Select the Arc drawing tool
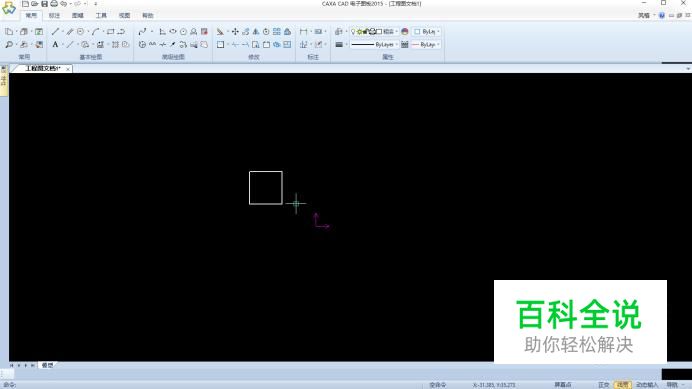Image resolution: width=692 pixels, height=389 pixels. (x=95, y=31)
